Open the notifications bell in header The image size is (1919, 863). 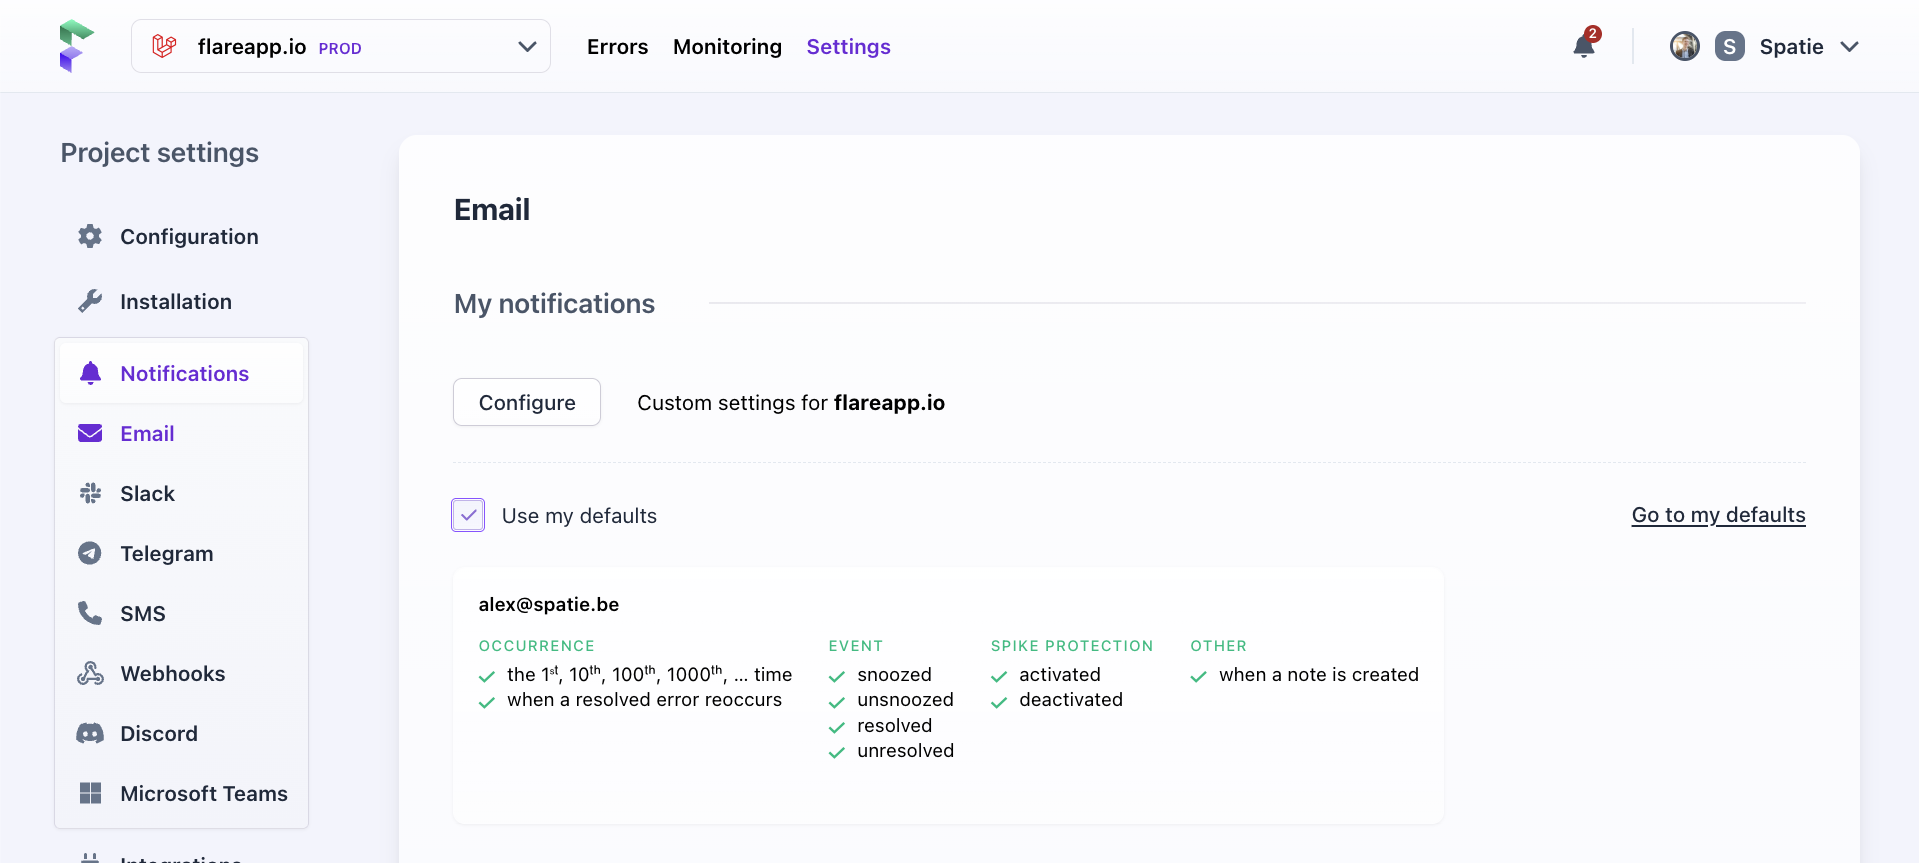tap(1584, 46)
